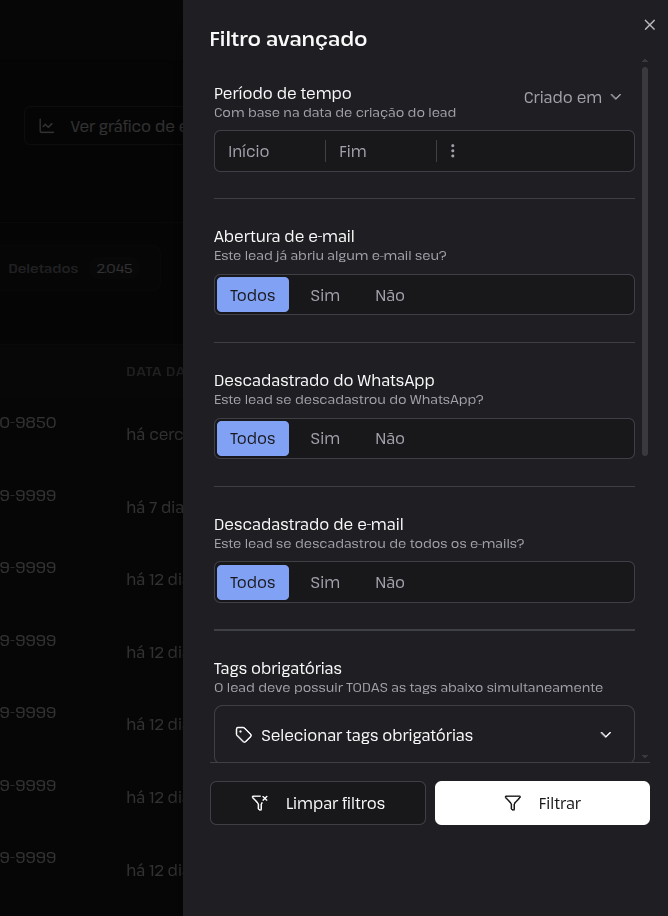Click the Fim date field

point(381,151)
